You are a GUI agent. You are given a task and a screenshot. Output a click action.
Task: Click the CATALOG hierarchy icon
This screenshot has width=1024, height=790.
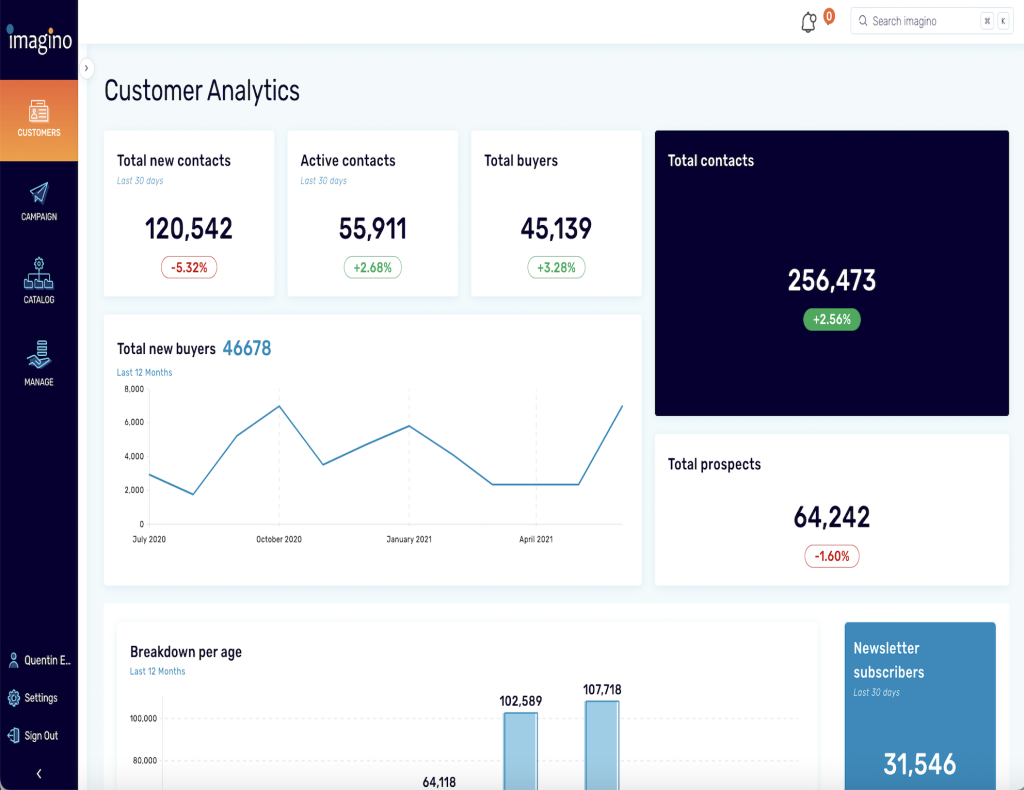39,272
